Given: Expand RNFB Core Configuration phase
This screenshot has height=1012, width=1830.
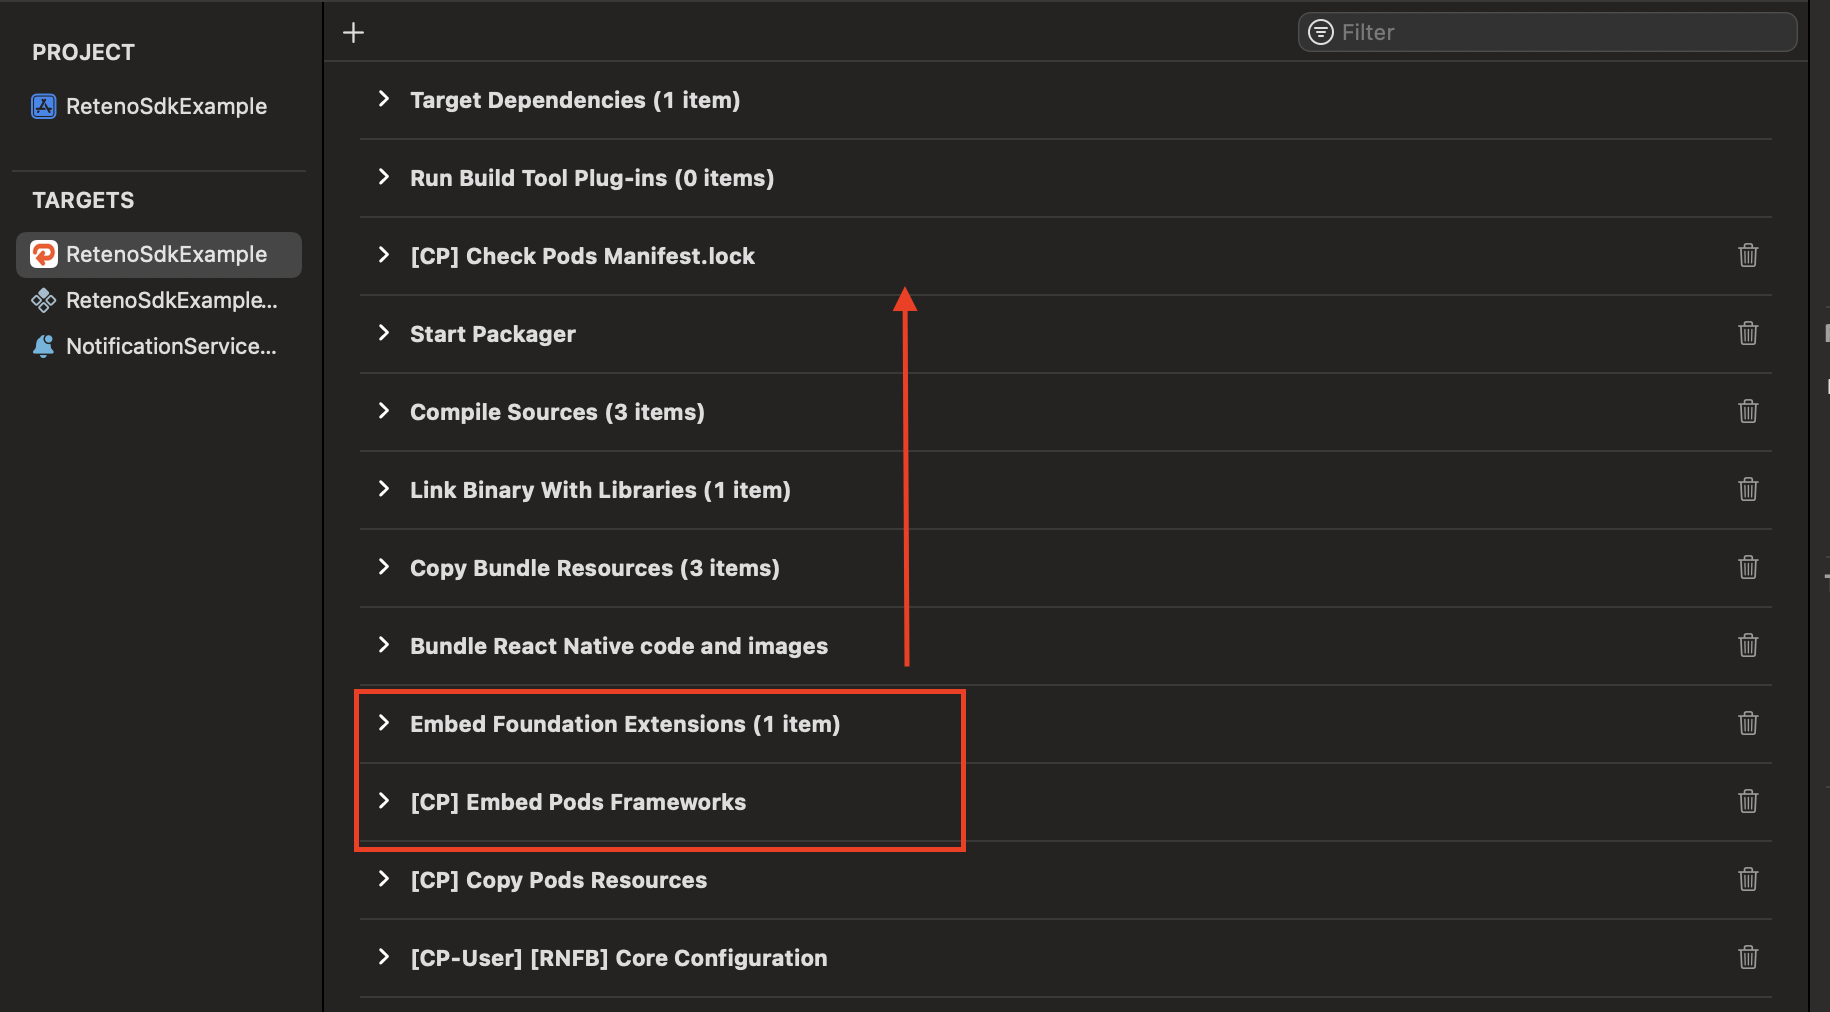Looking at the screenshot, I should tap(384, 957).
